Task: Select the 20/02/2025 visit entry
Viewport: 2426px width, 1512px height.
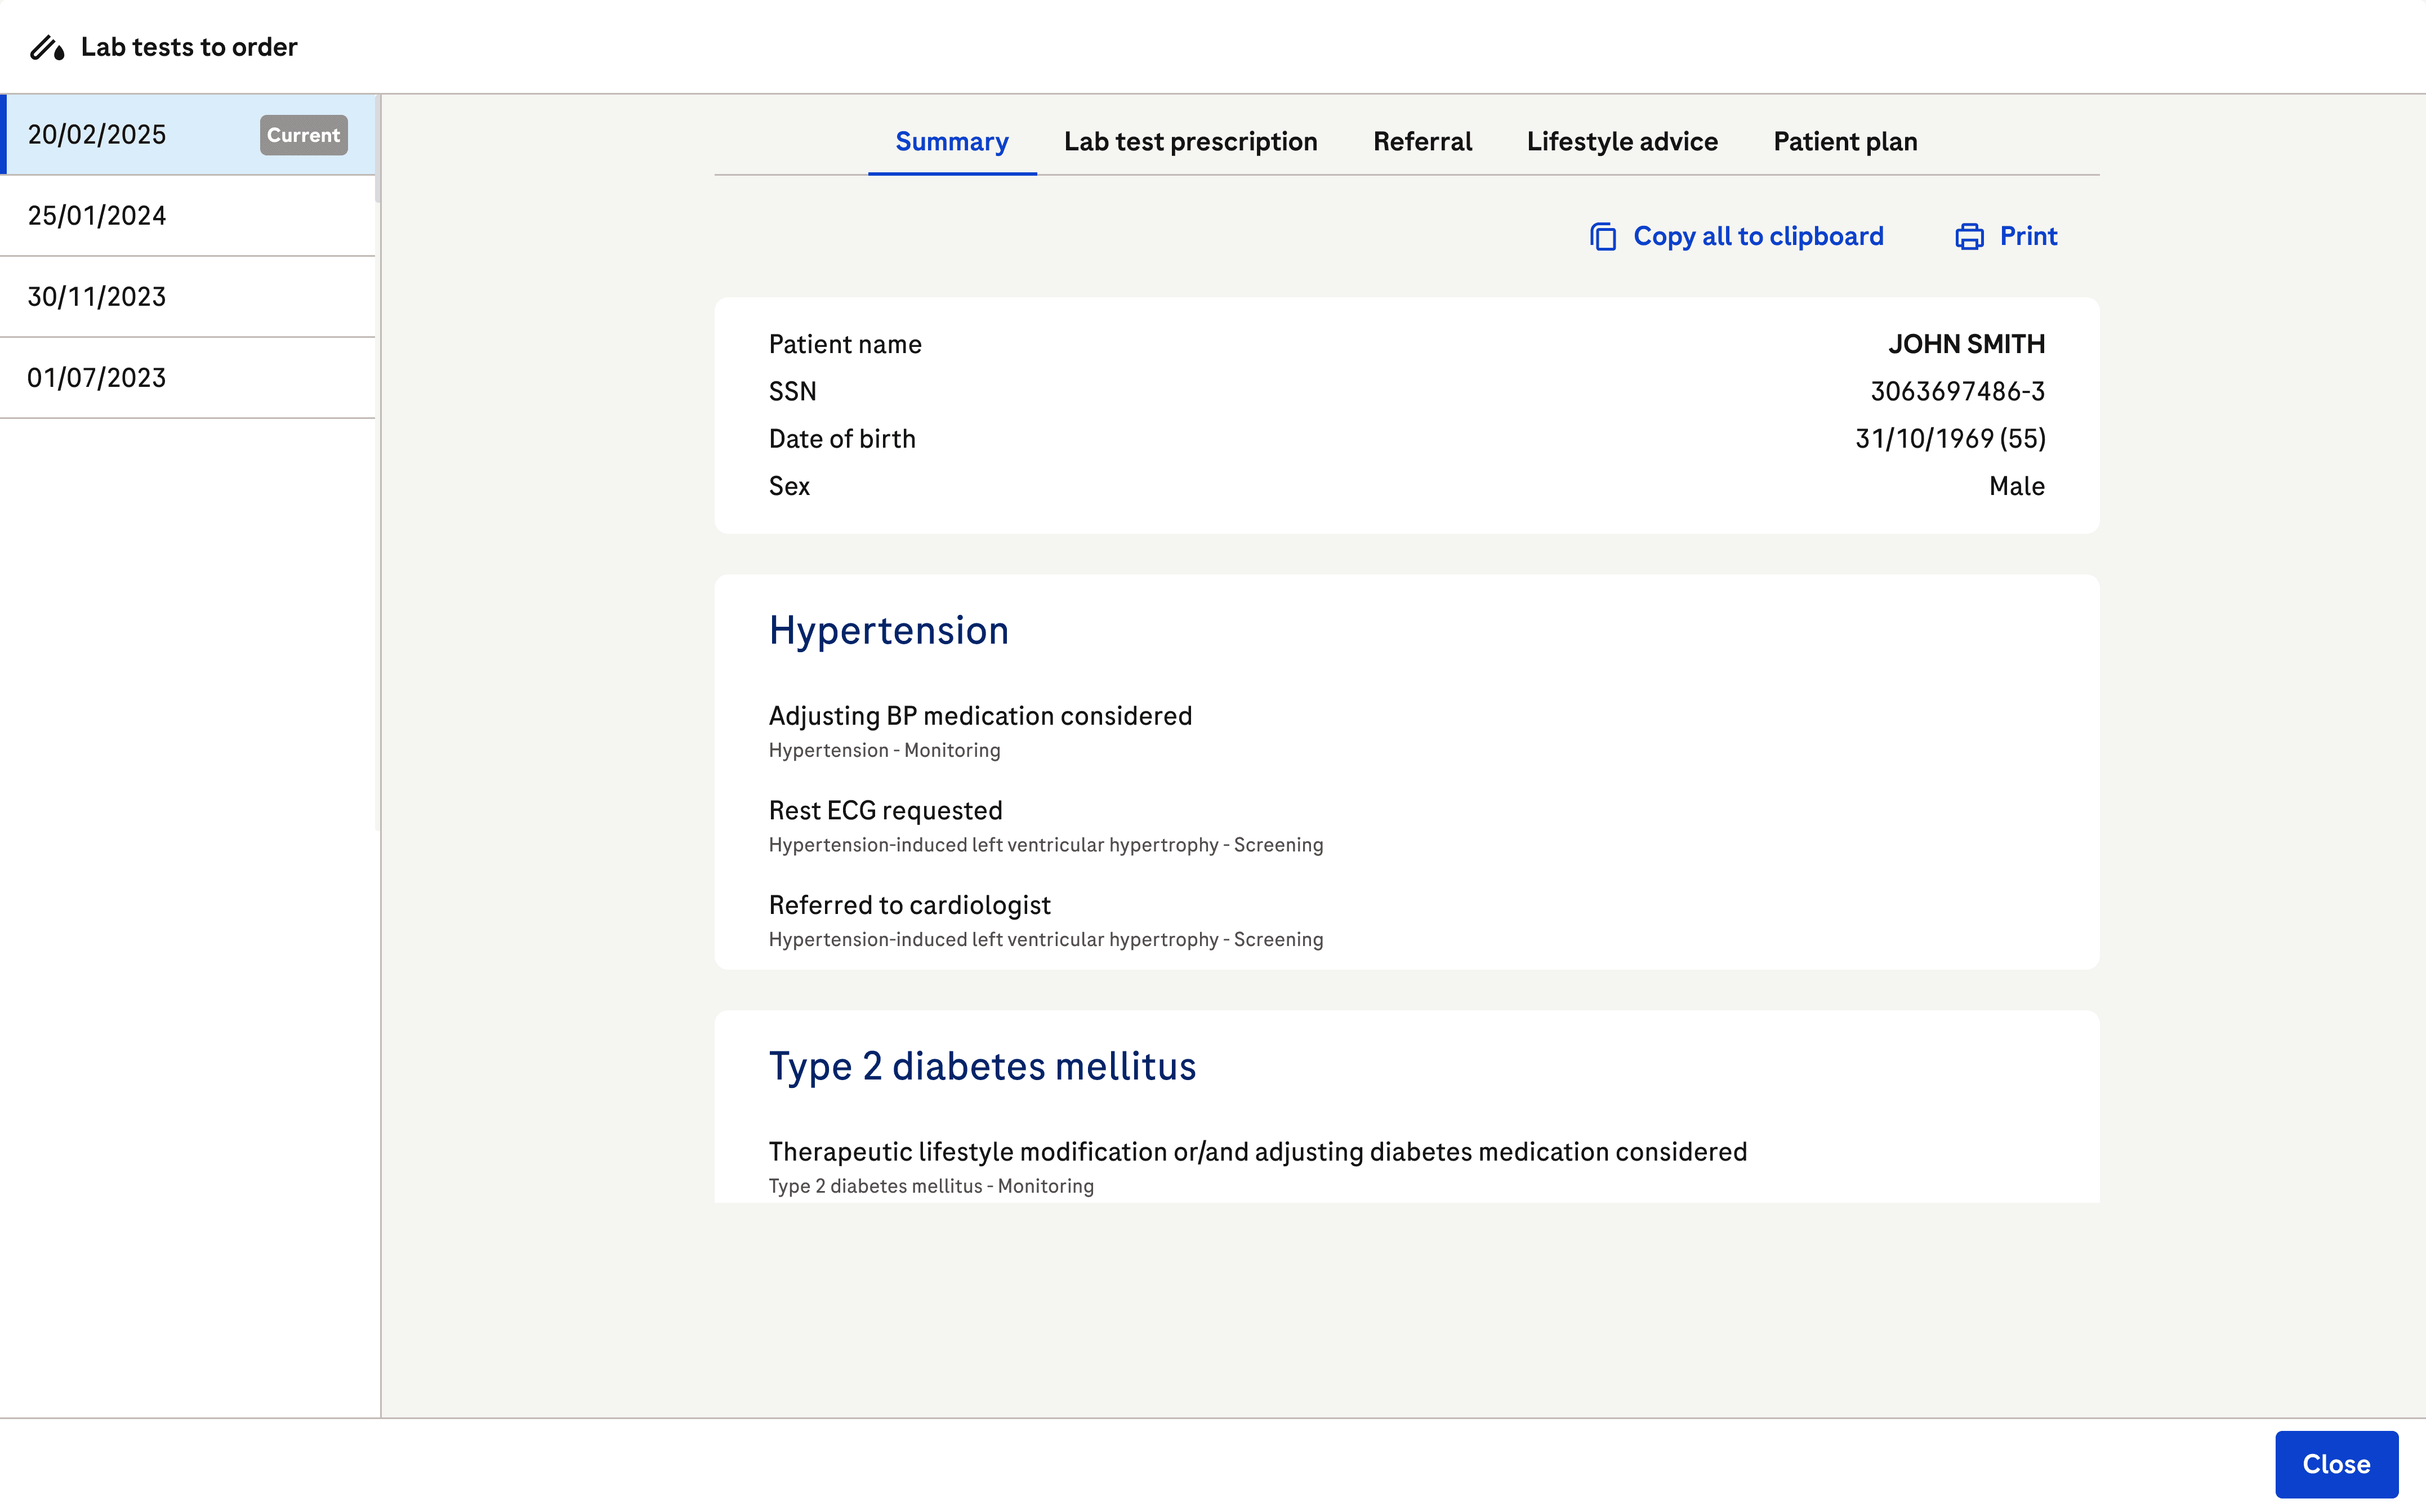Action: click(97, 135)
